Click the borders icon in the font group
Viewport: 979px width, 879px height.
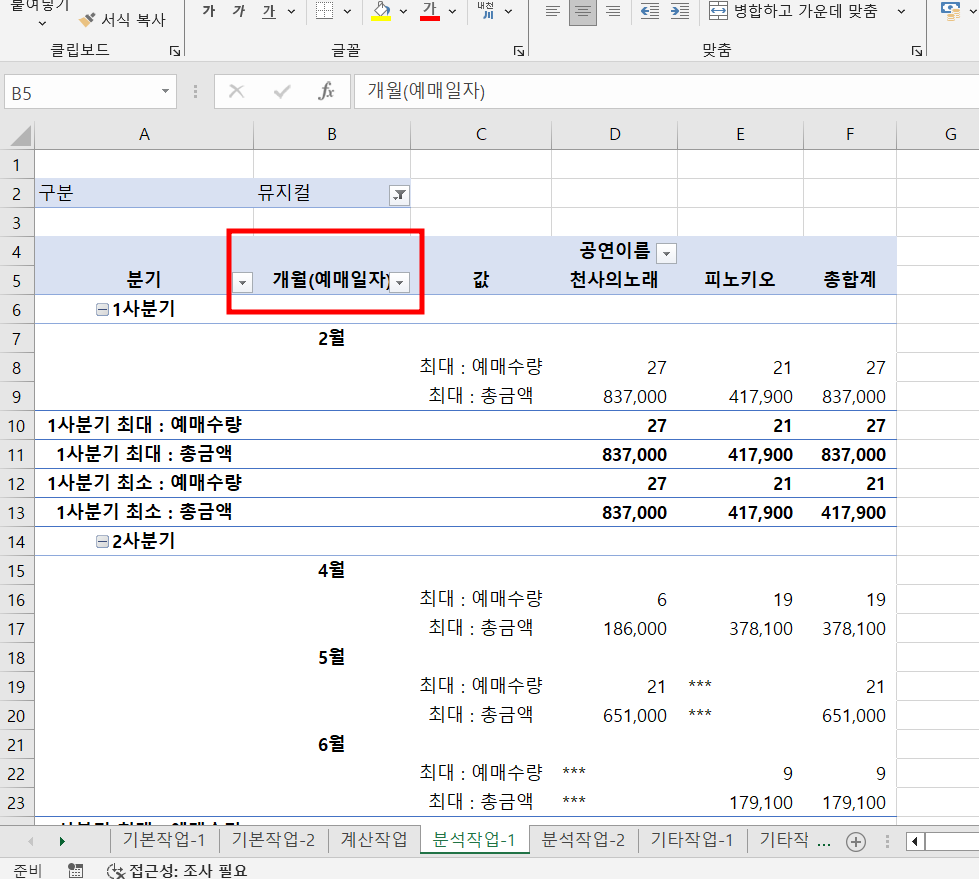[325, 11]
